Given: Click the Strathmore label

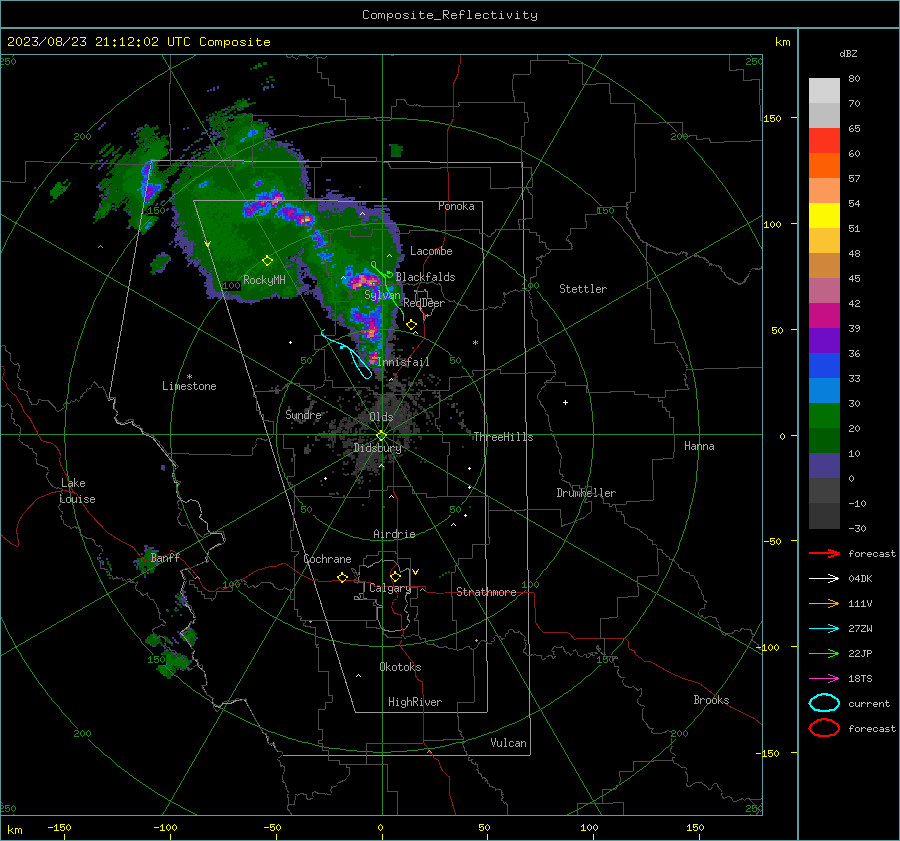Looking at the screenshot, I should point(487,592).
